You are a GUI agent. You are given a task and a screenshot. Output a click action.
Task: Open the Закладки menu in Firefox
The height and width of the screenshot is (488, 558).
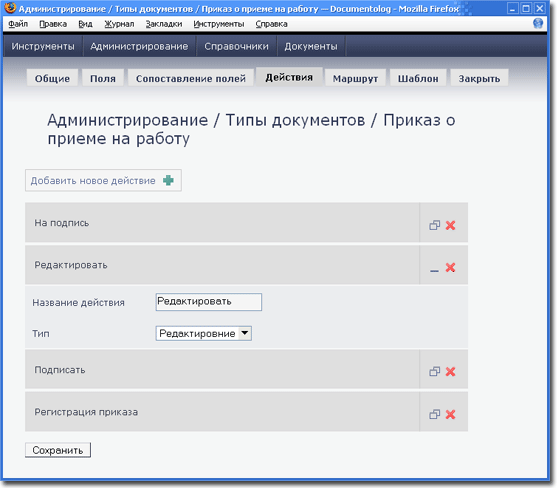click(164, 24)
